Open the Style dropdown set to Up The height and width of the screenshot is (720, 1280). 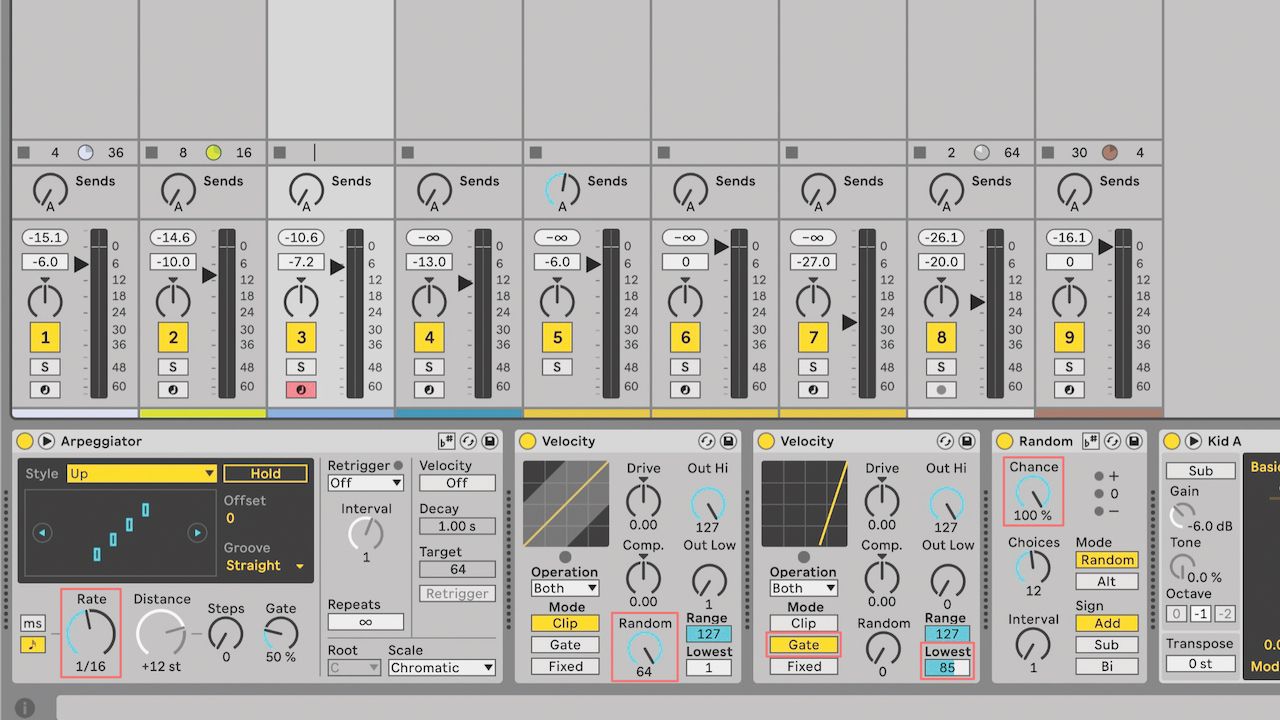pos(140,473)
